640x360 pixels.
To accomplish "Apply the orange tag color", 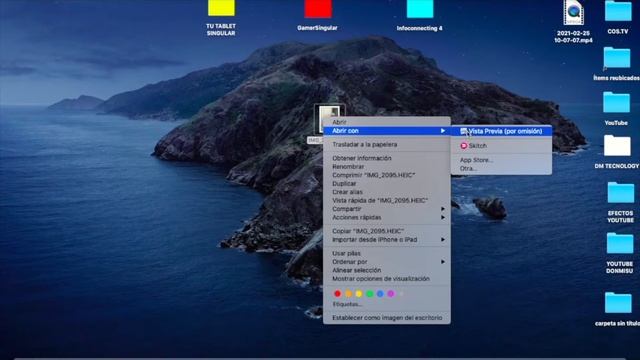I will click(x=349, y=293).
